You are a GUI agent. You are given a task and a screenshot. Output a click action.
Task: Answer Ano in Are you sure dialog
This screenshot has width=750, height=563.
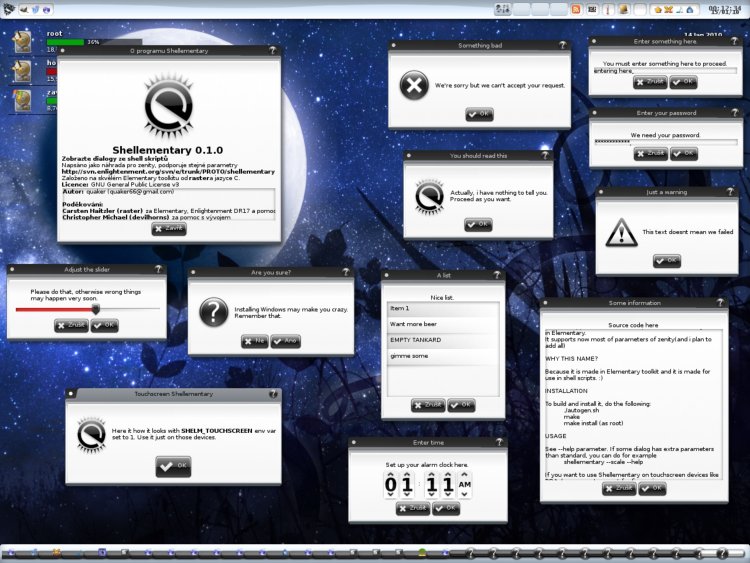point(286,341)
